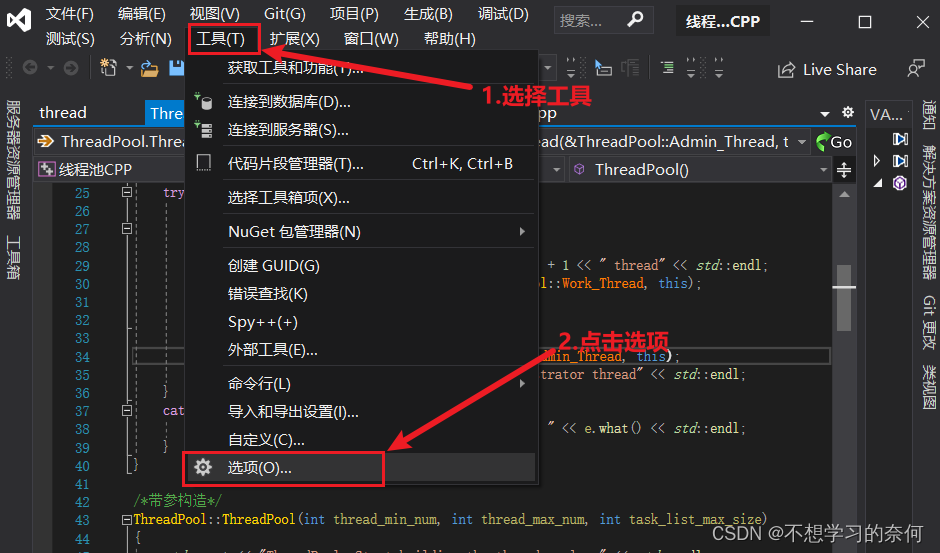This screenshot has width=940, height=553.
Task: Collapse catch block at line 37
Action: (x=126, y=411)
